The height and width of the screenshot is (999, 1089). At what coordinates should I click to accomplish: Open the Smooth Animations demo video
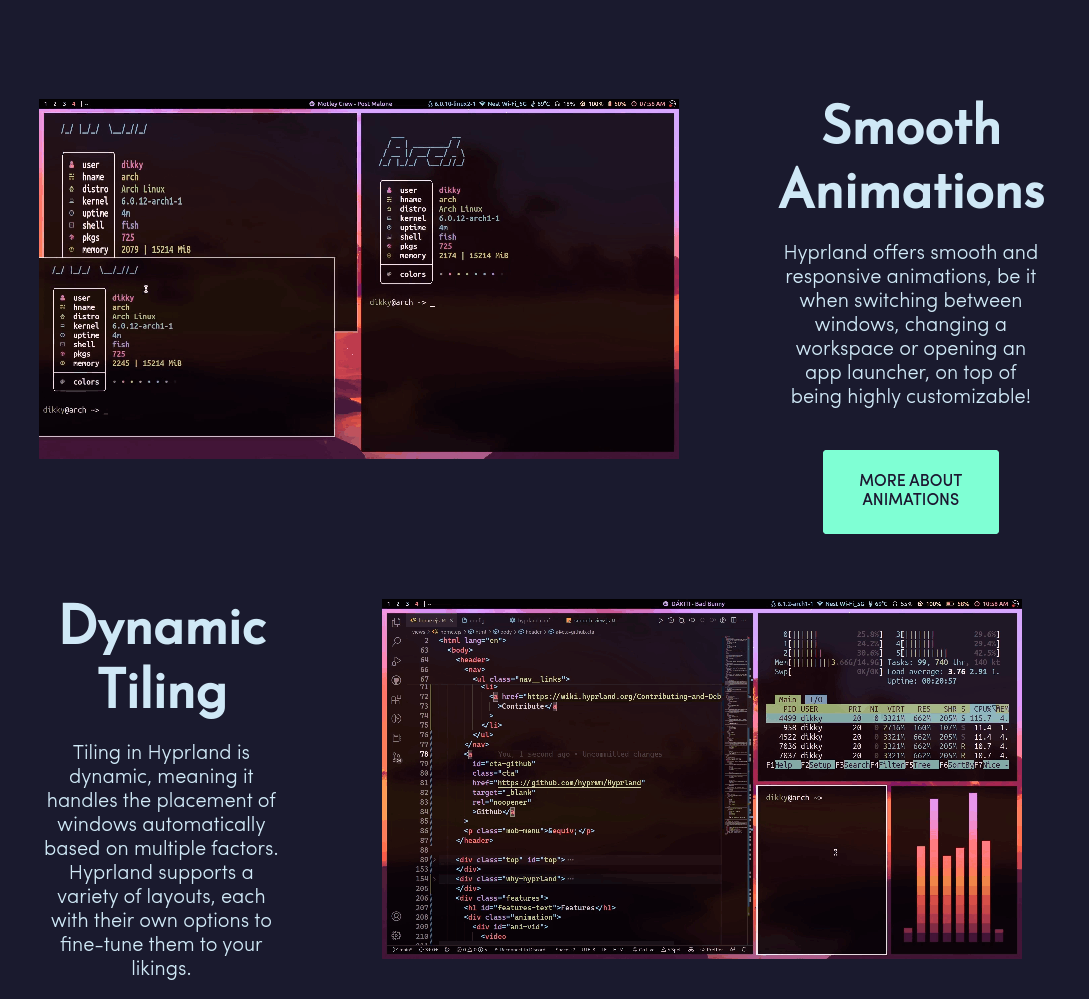(x=358, y=279)
